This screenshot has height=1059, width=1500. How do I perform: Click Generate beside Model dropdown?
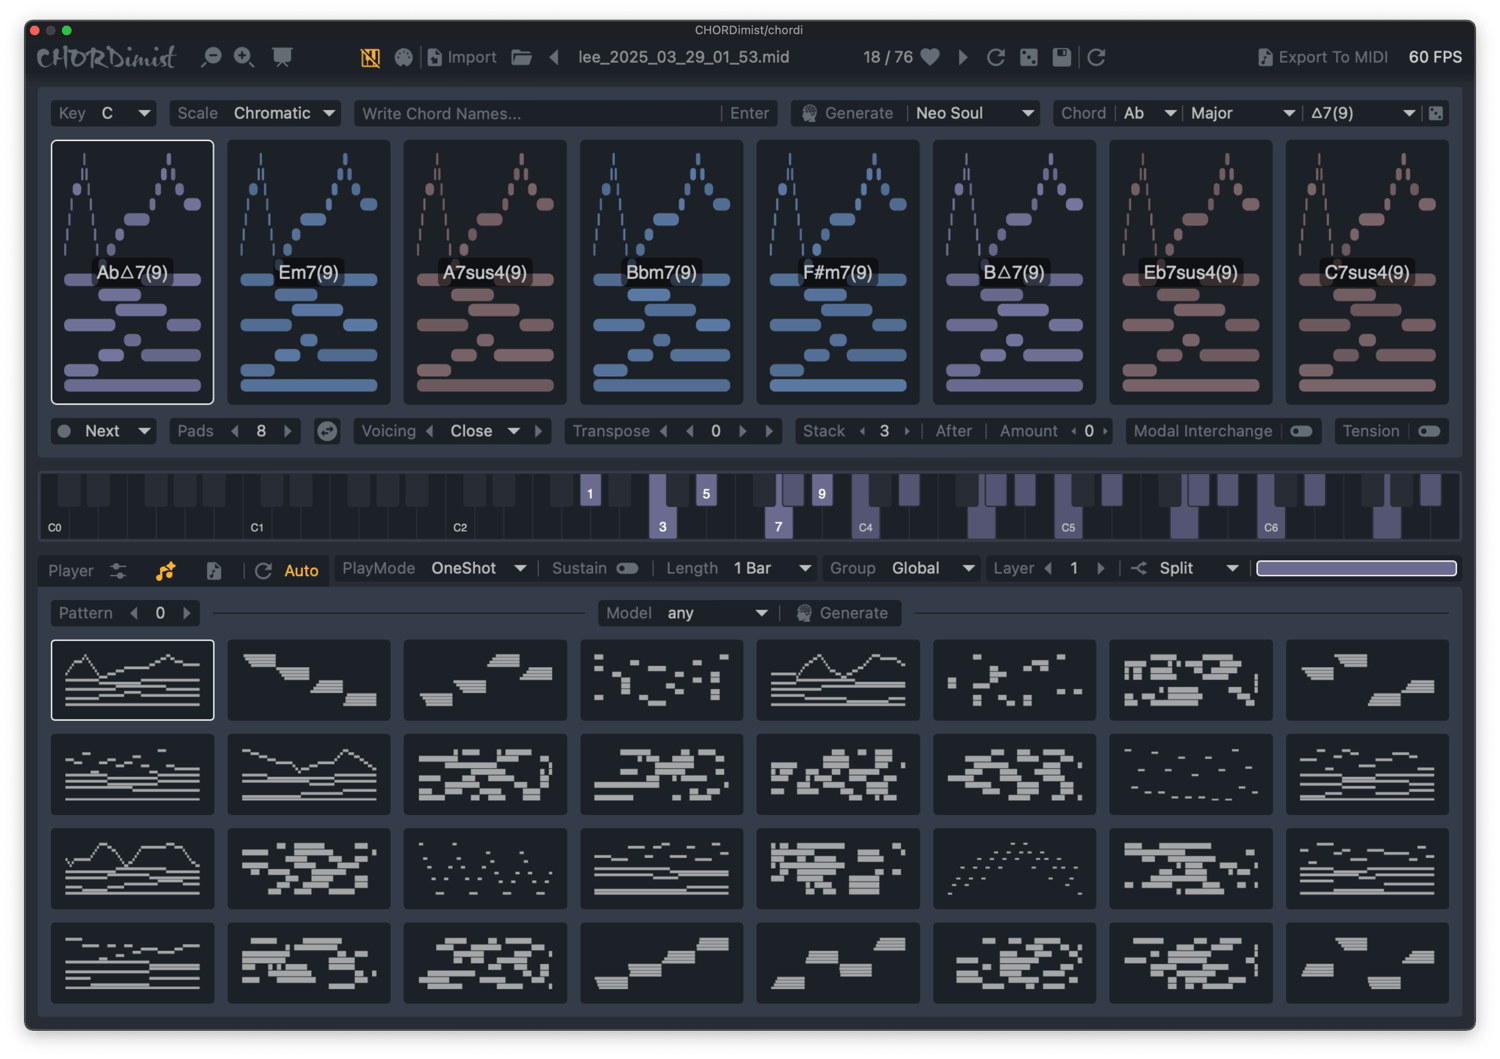pos(853,613)
